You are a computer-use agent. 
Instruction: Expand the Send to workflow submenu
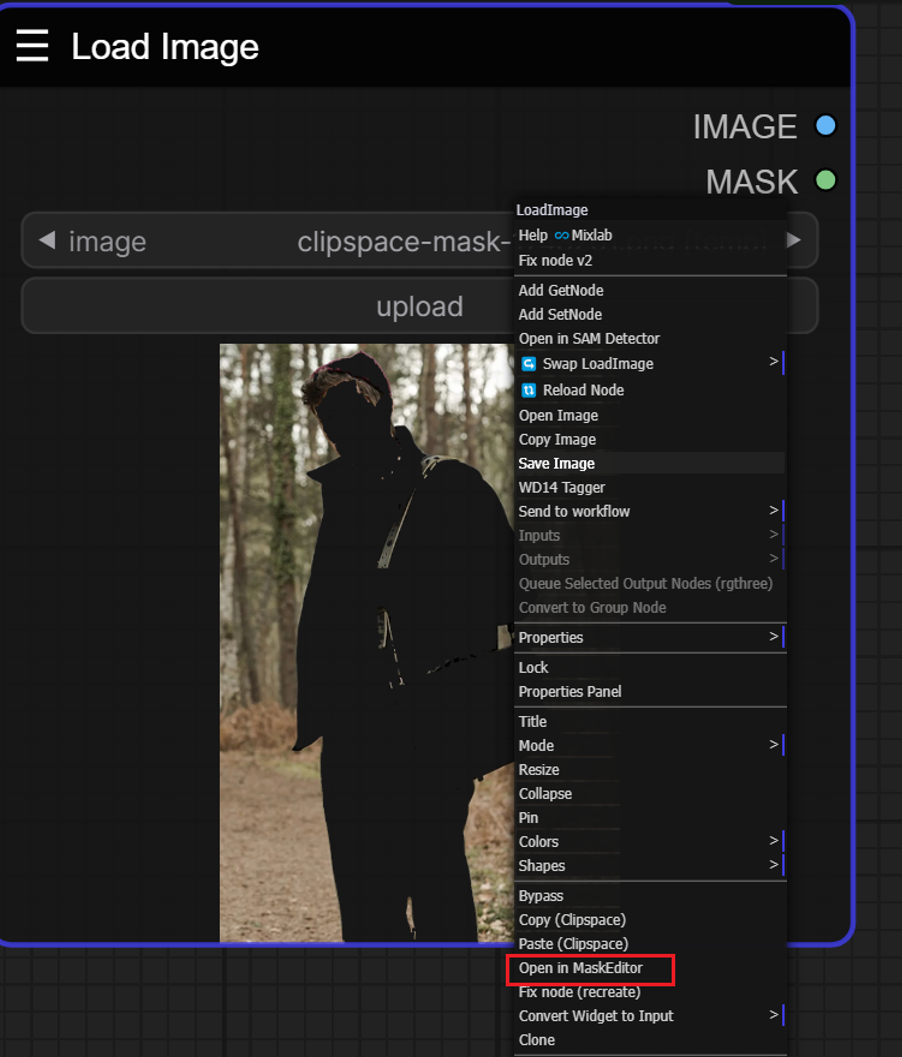773,511
